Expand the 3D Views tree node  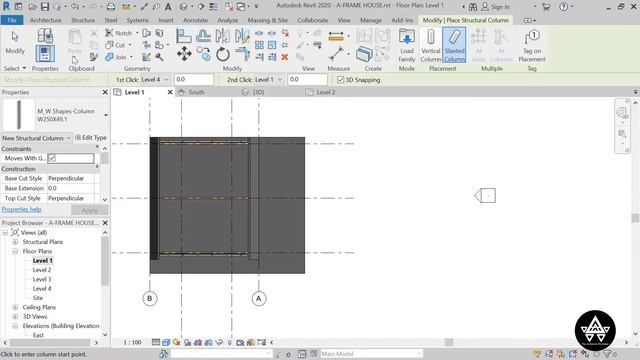point(15,316)
